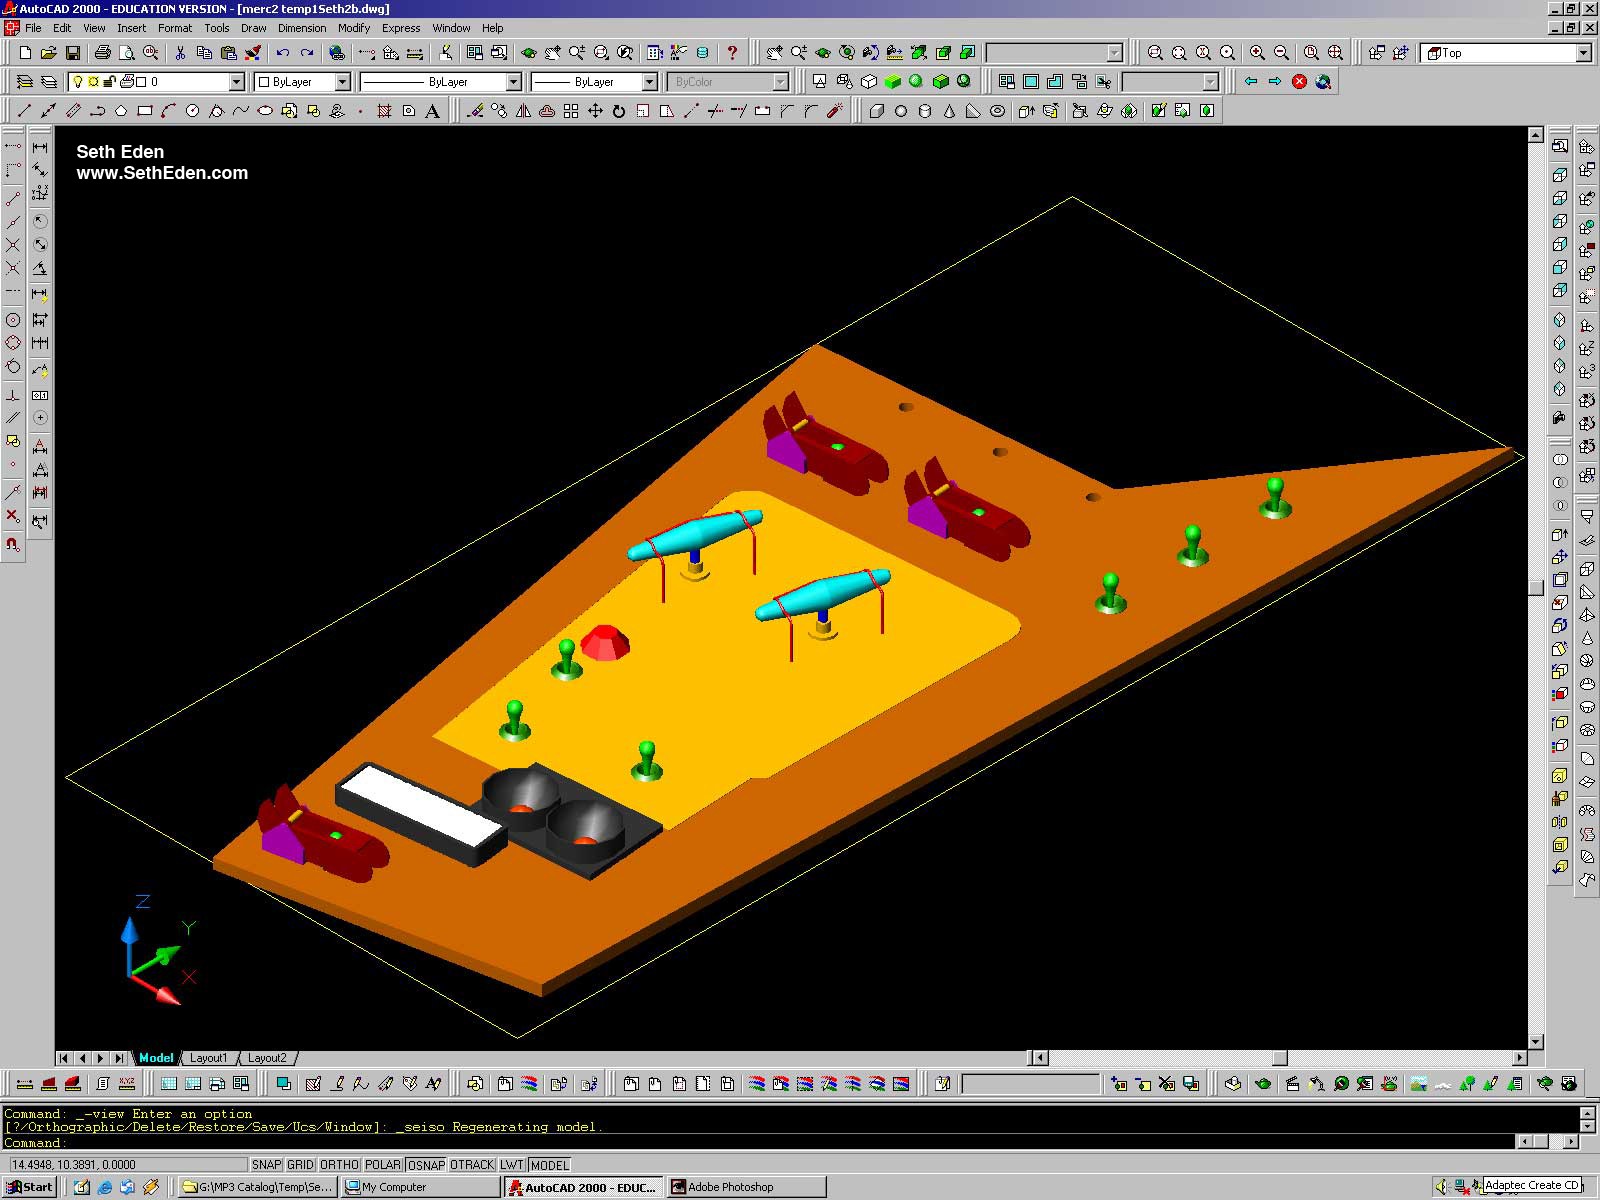
Task: Expand the ByLayer color dropdown
Action: pyautogui.click(x=342, y=82)
